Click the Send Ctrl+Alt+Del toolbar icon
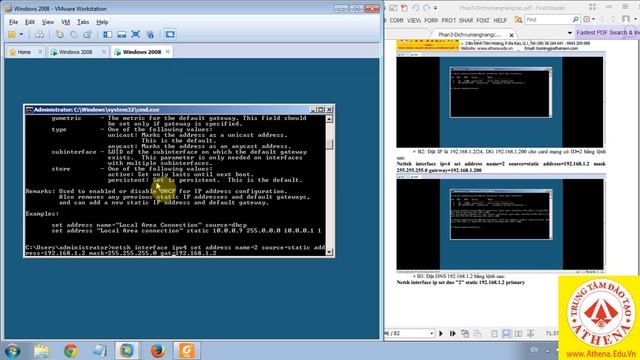 [x=40, y=35]
